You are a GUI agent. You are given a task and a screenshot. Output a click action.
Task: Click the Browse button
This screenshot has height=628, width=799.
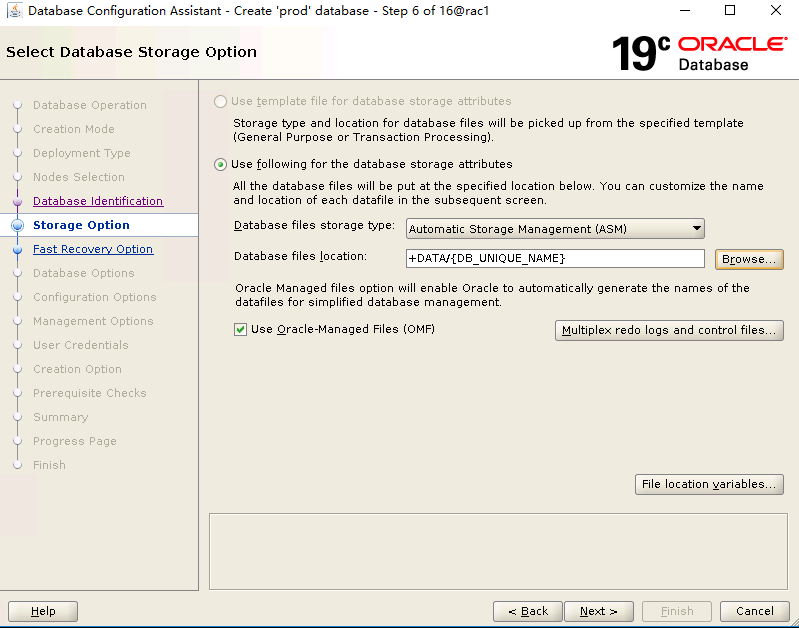click(x=749, y=259)
